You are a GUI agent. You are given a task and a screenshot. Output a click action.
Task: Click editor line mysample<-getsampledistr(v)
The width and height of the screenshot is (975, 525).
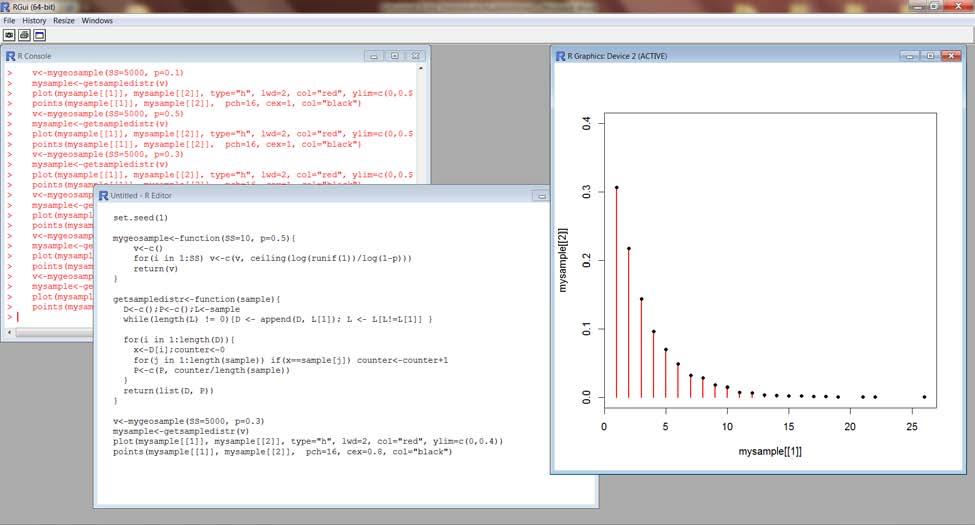[181, 431]
